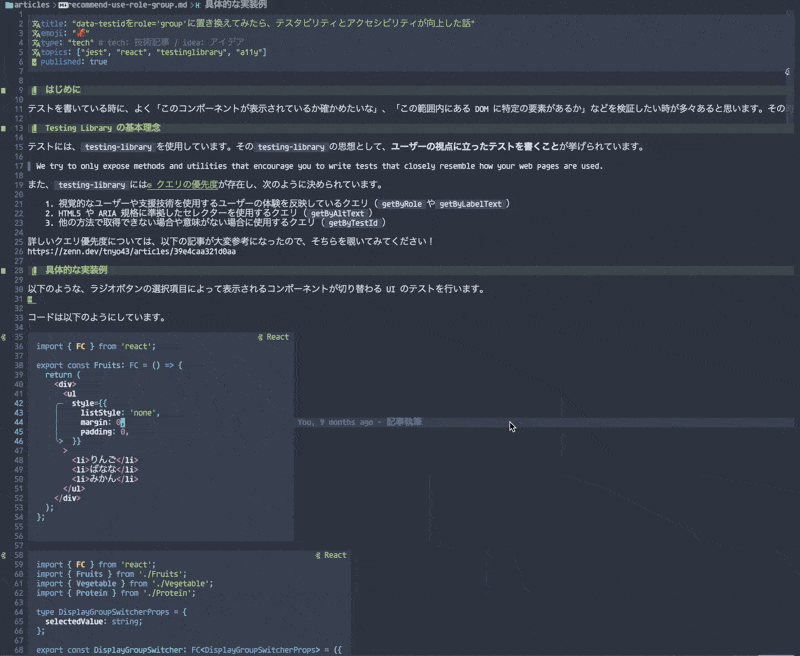Click the gutter sign marker on line 13
This screenshot has width=800, height=656.
coord(4,129)
